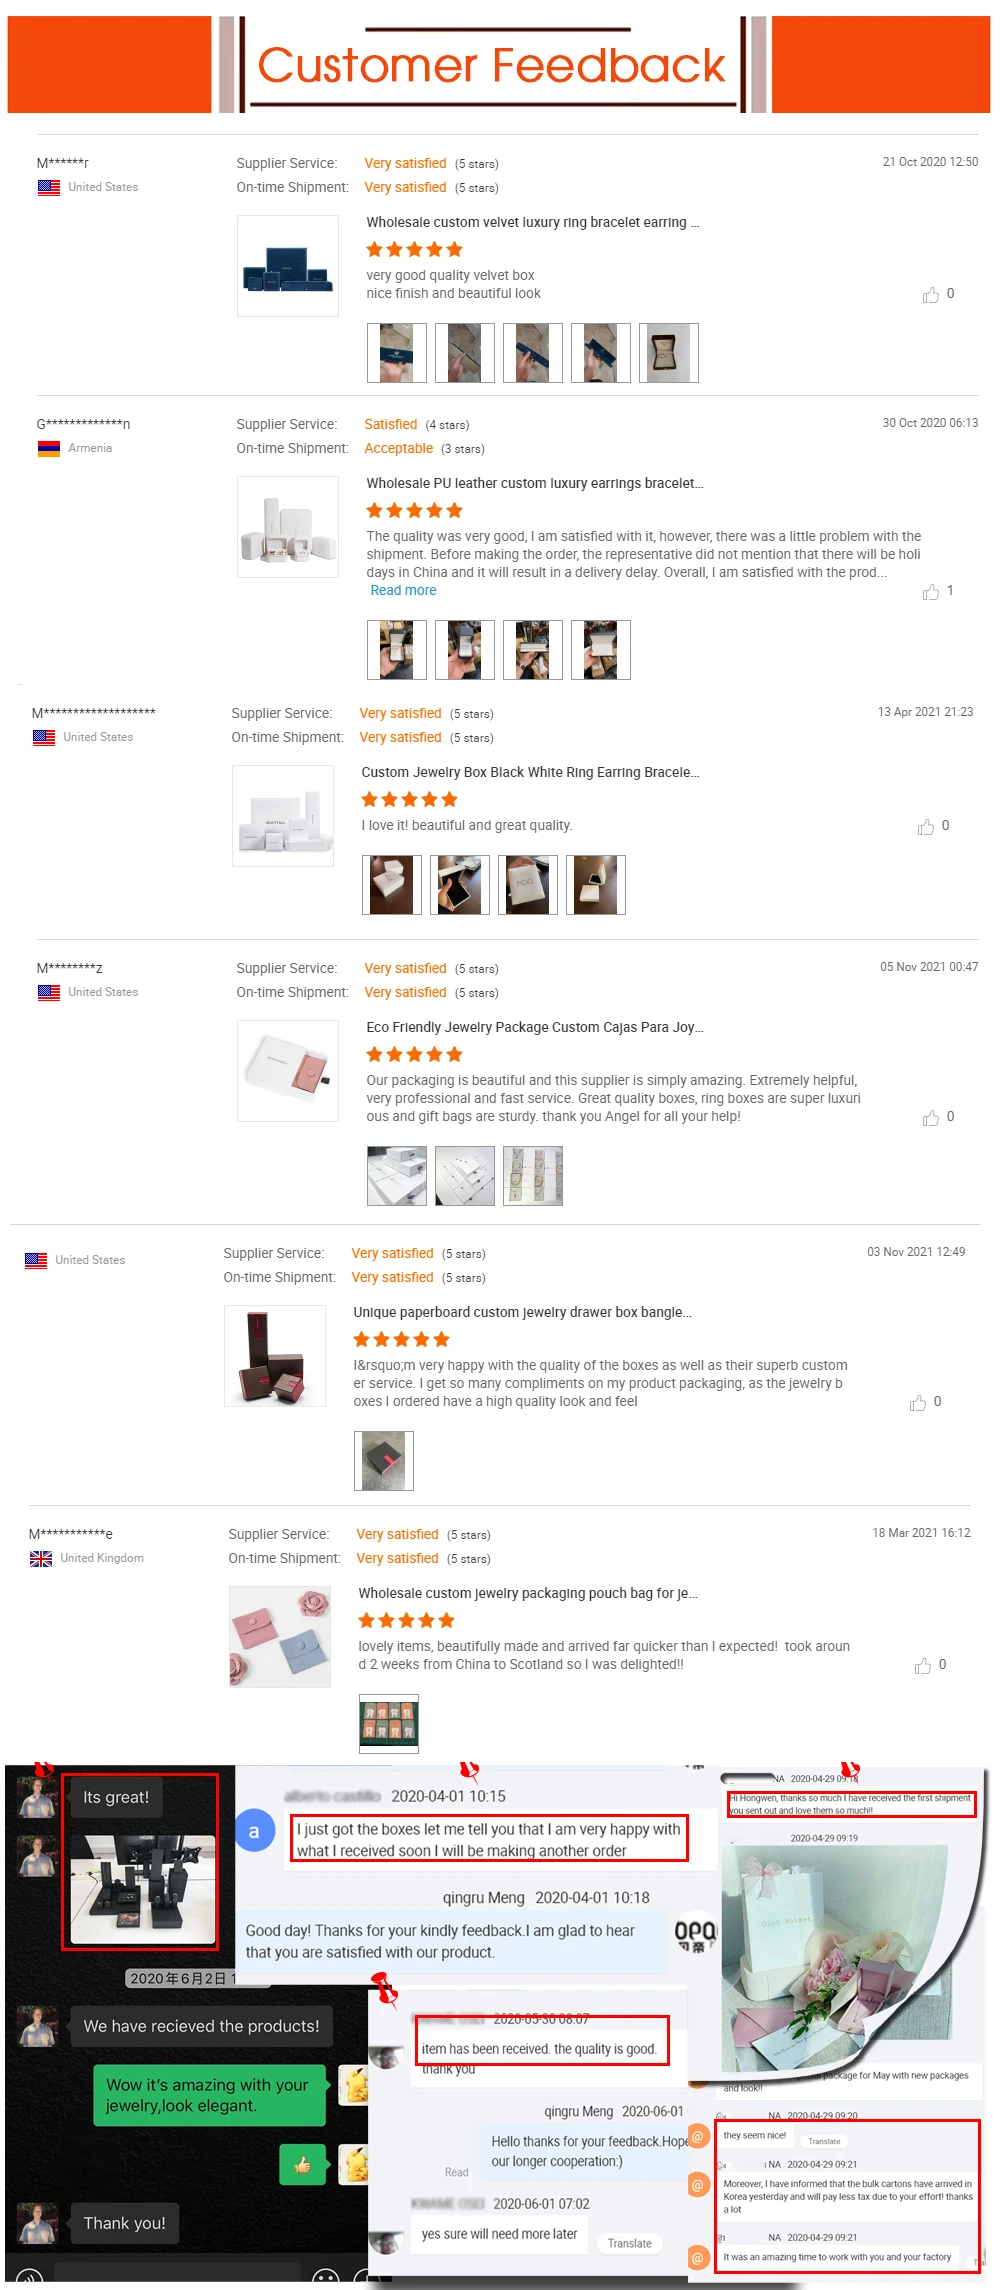
Task: Open the PU leather earrings bracelet product link
Action: point(534,484)
